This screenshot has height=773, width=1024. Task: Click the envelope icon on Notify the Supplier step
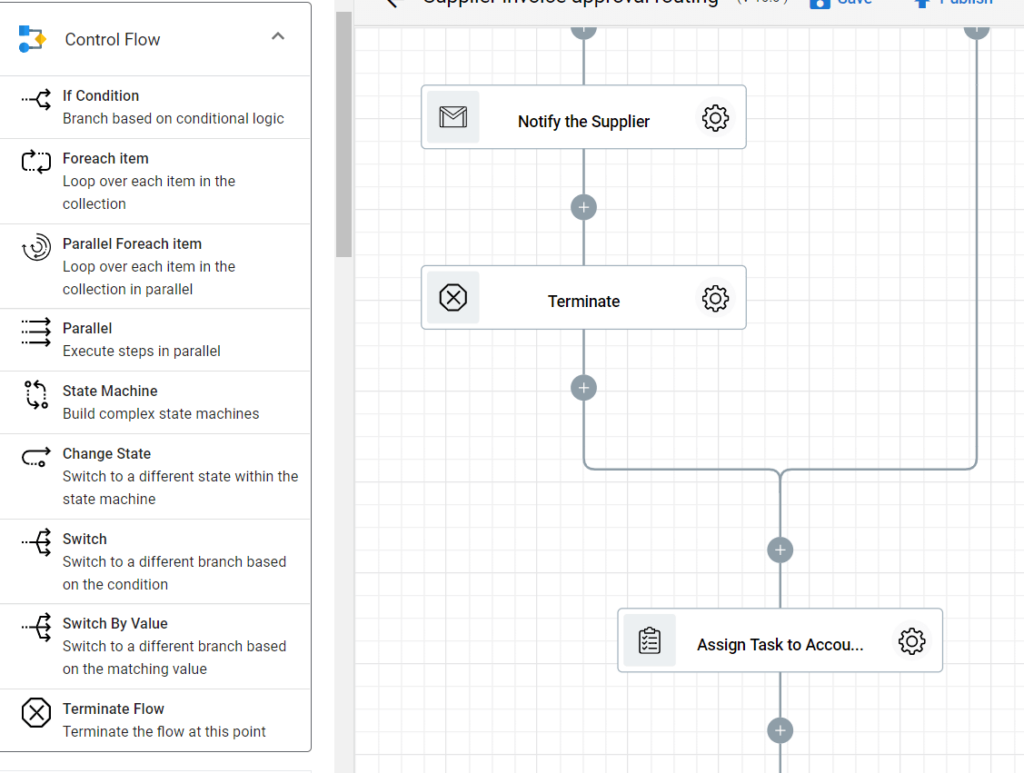coord(453,117)
